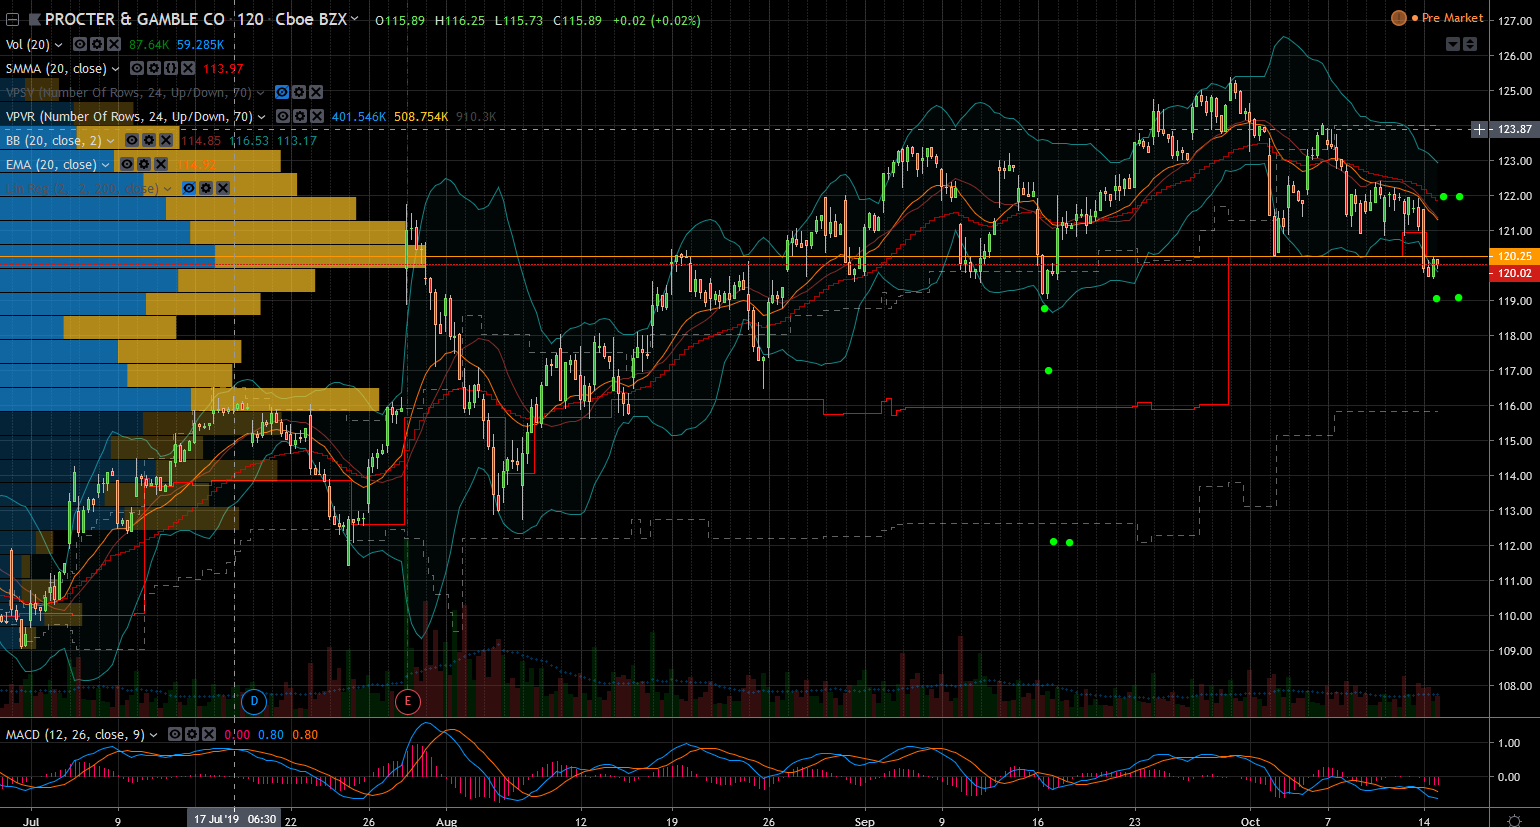This screenshot has width=1540, height=827.
Task: Select the Vol (20) indicator name
Action: 28,44
